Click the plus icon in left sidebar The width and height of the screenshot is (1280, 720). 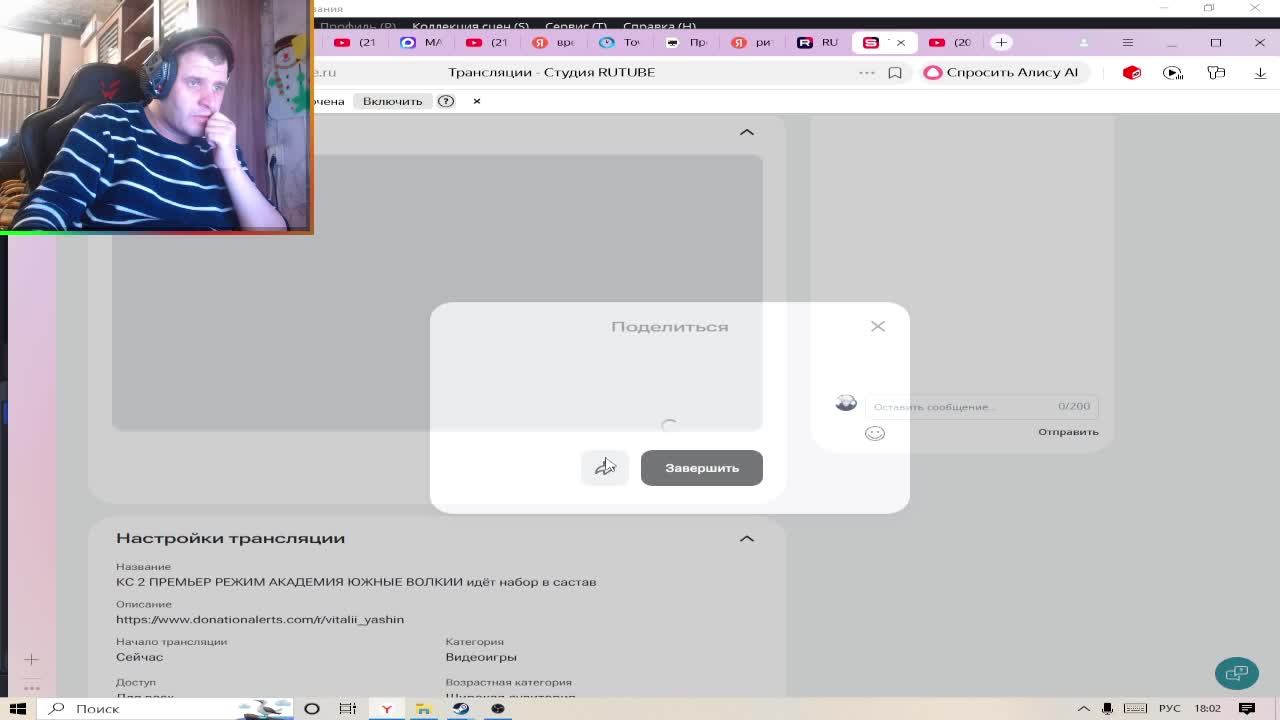(31, 659)
